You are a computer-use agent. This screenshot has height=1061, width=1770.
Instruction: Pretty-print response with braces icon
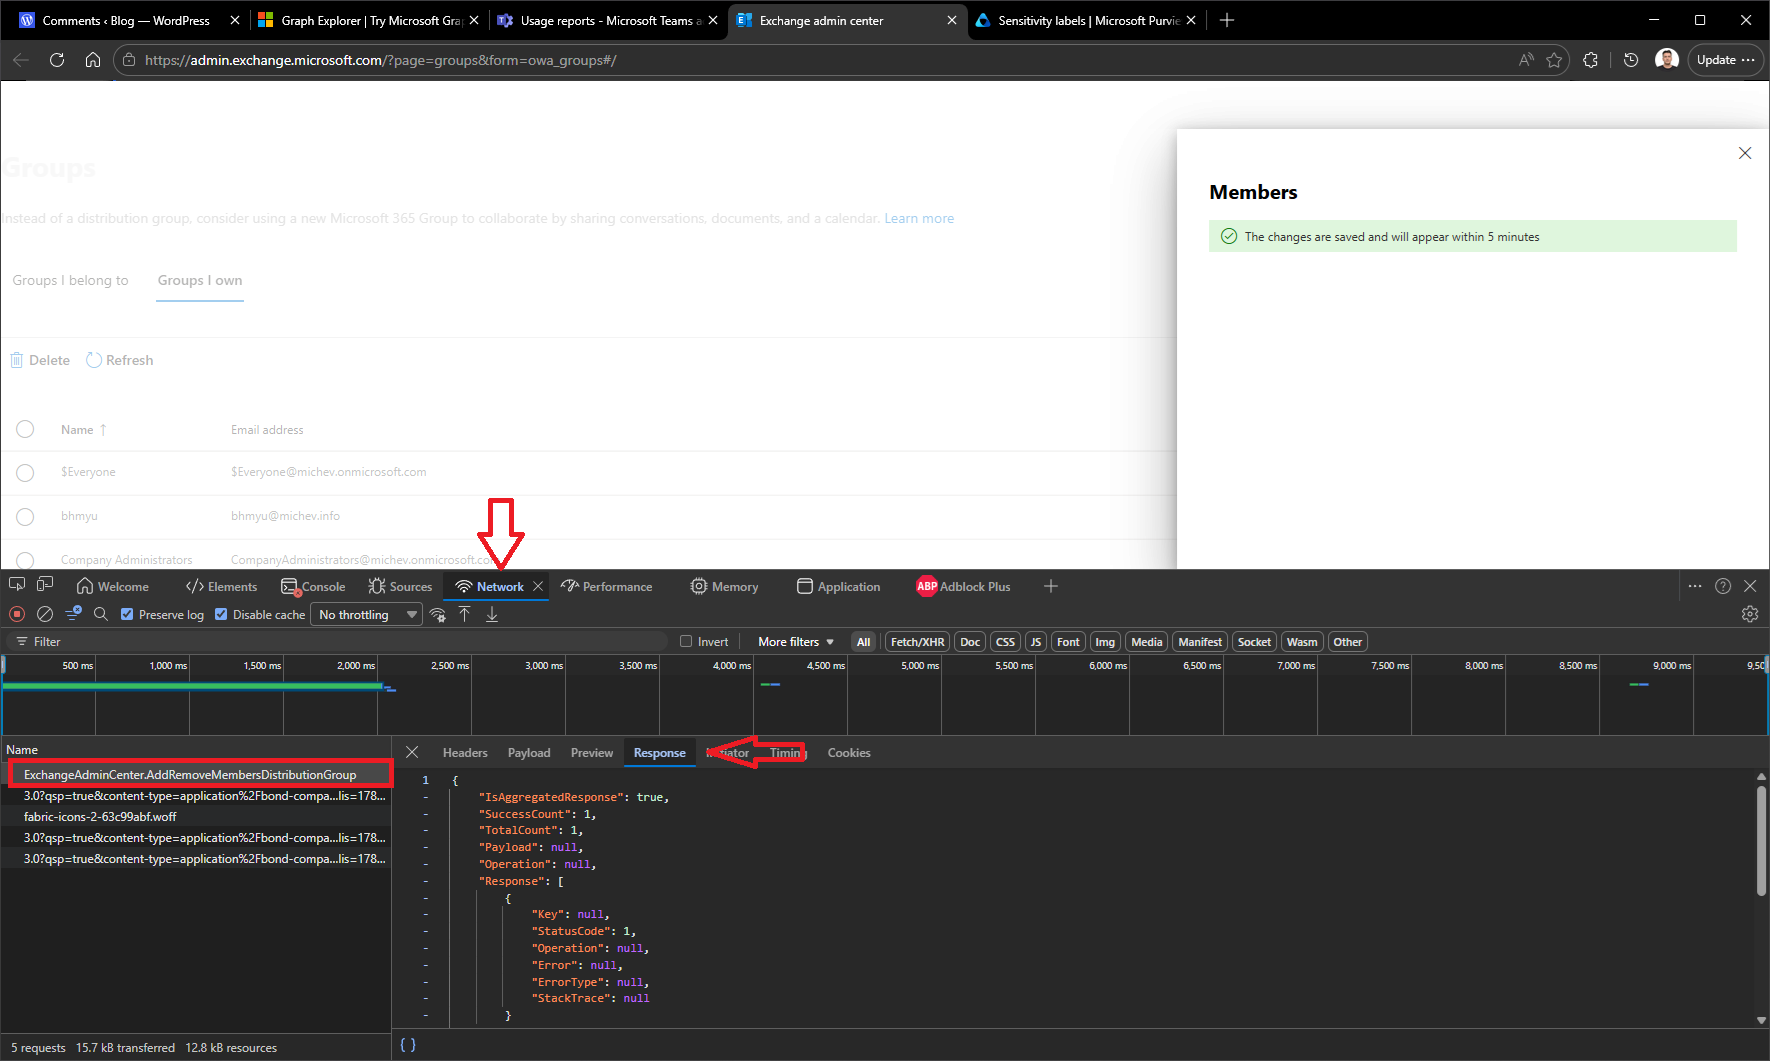408,1045
